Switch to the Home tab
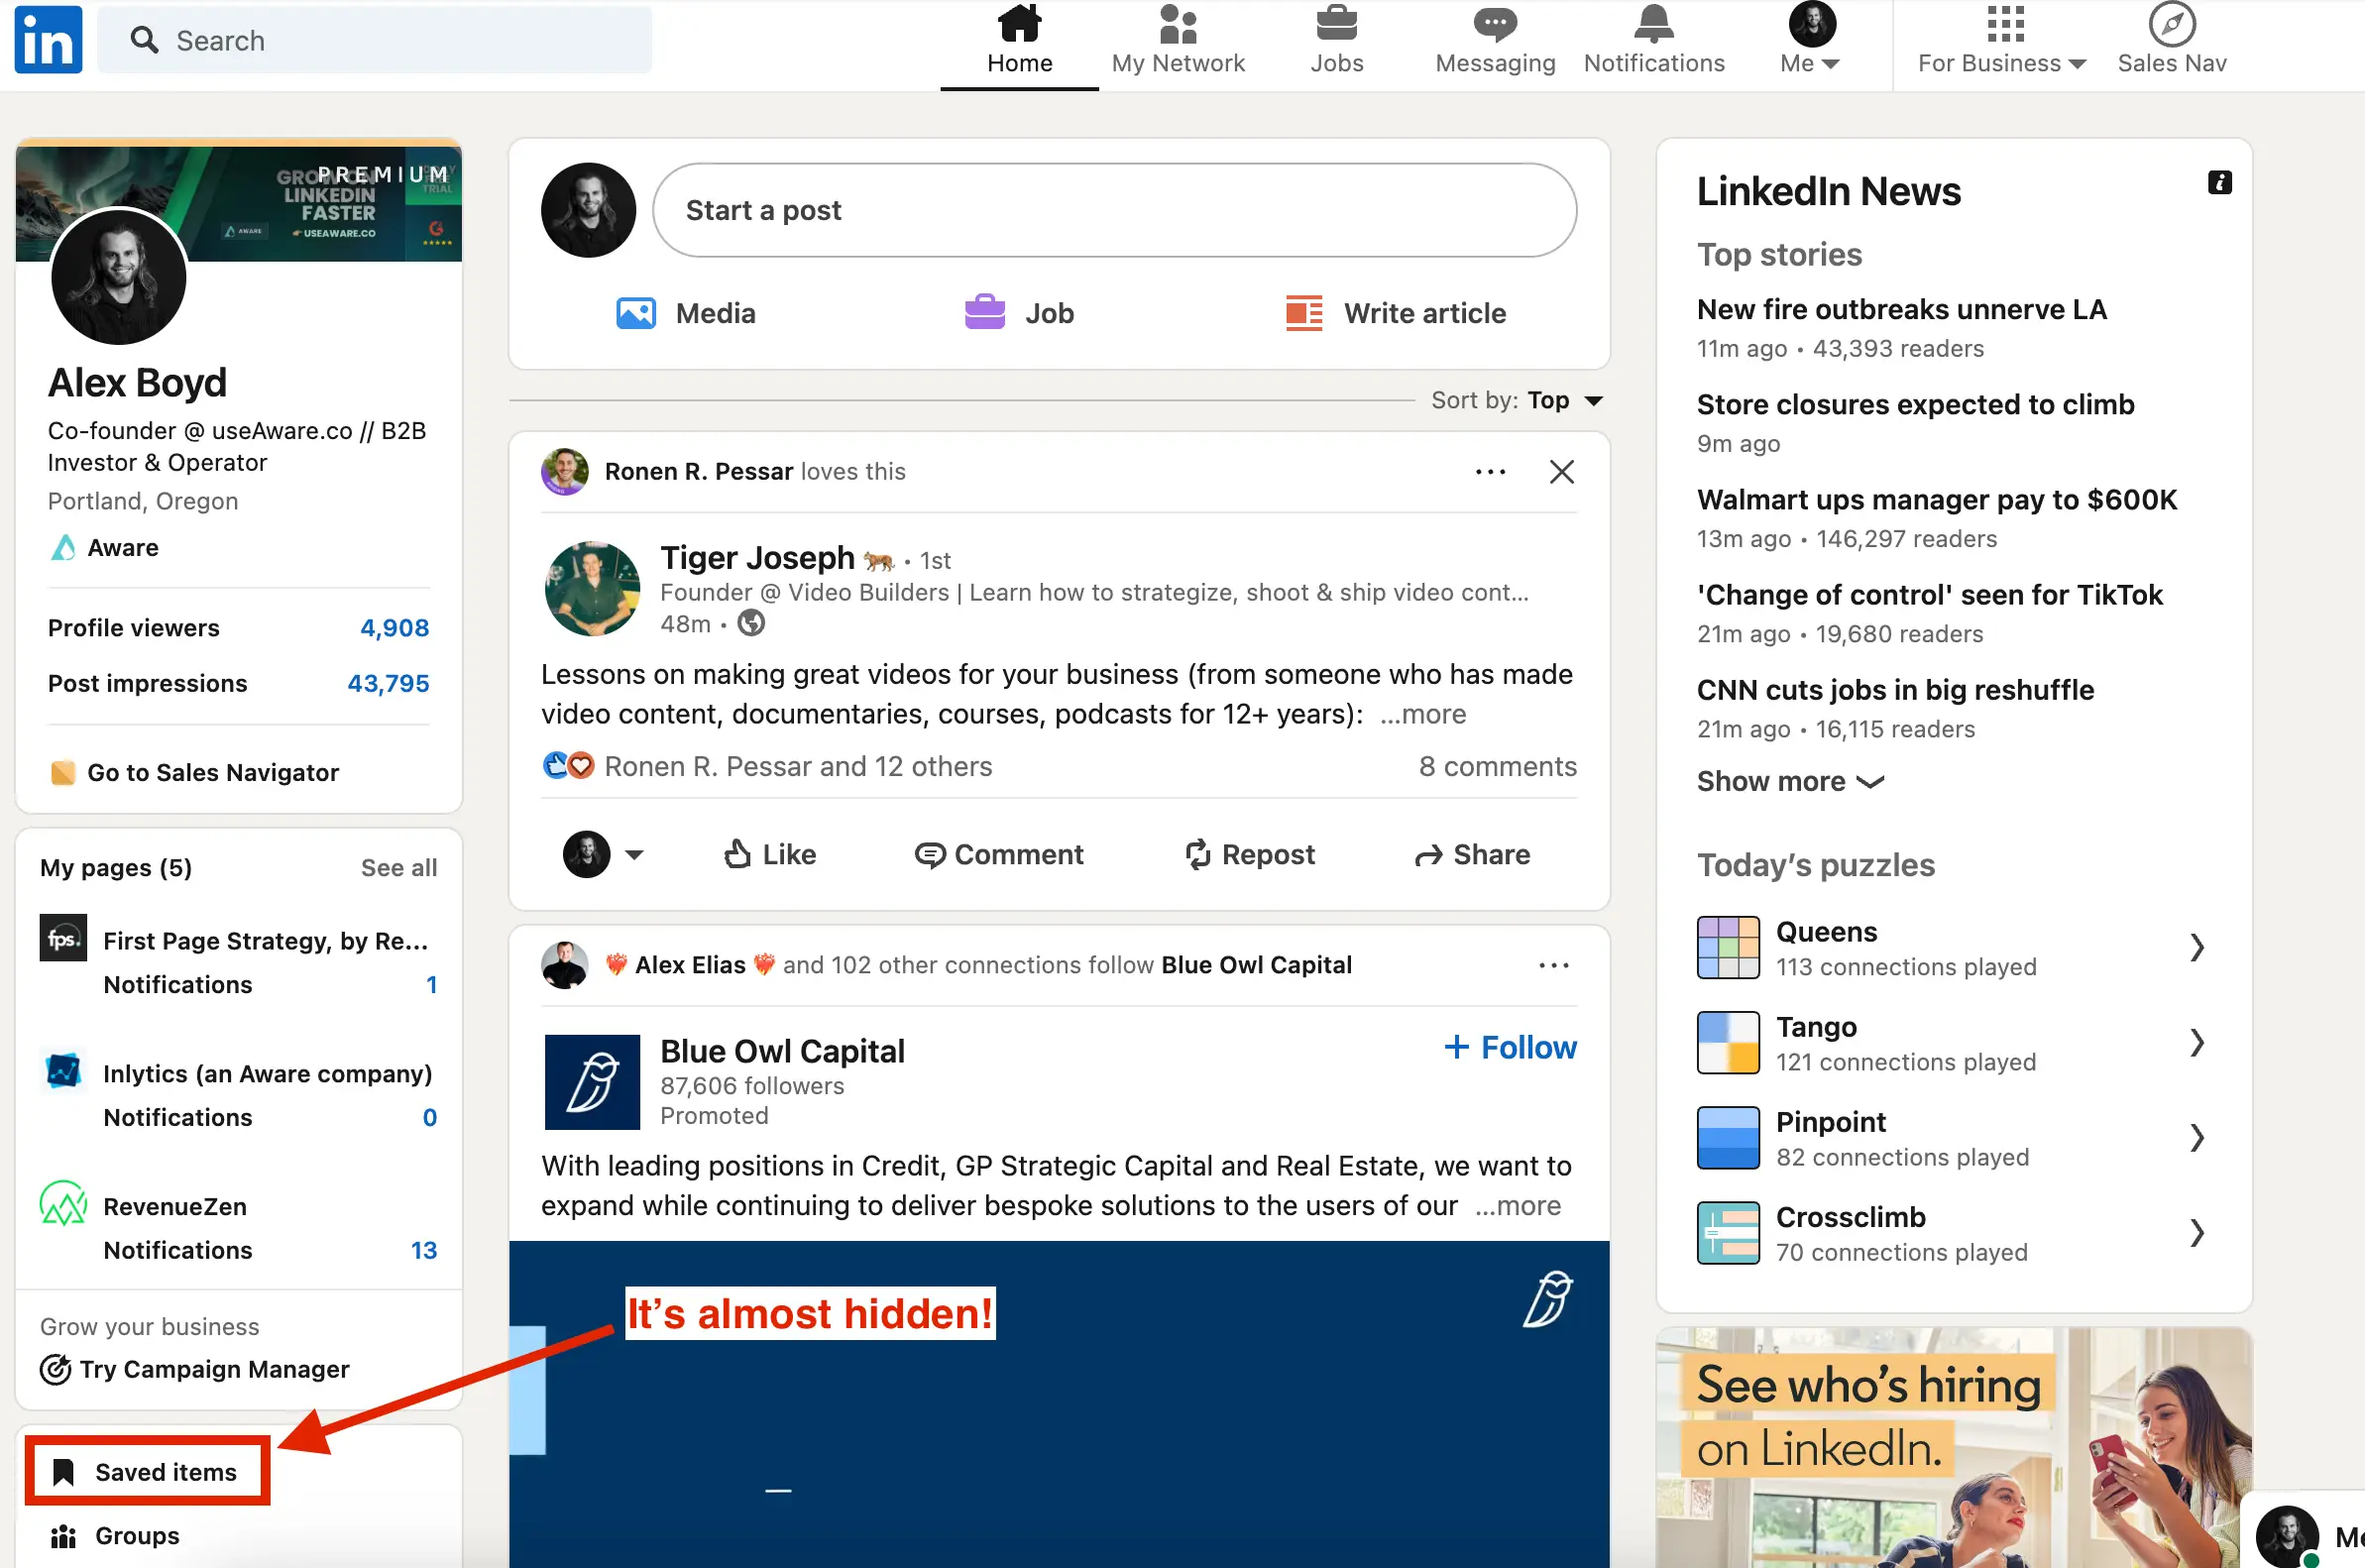Screen dimensions: 2365x1568 tap(1019, 40)
